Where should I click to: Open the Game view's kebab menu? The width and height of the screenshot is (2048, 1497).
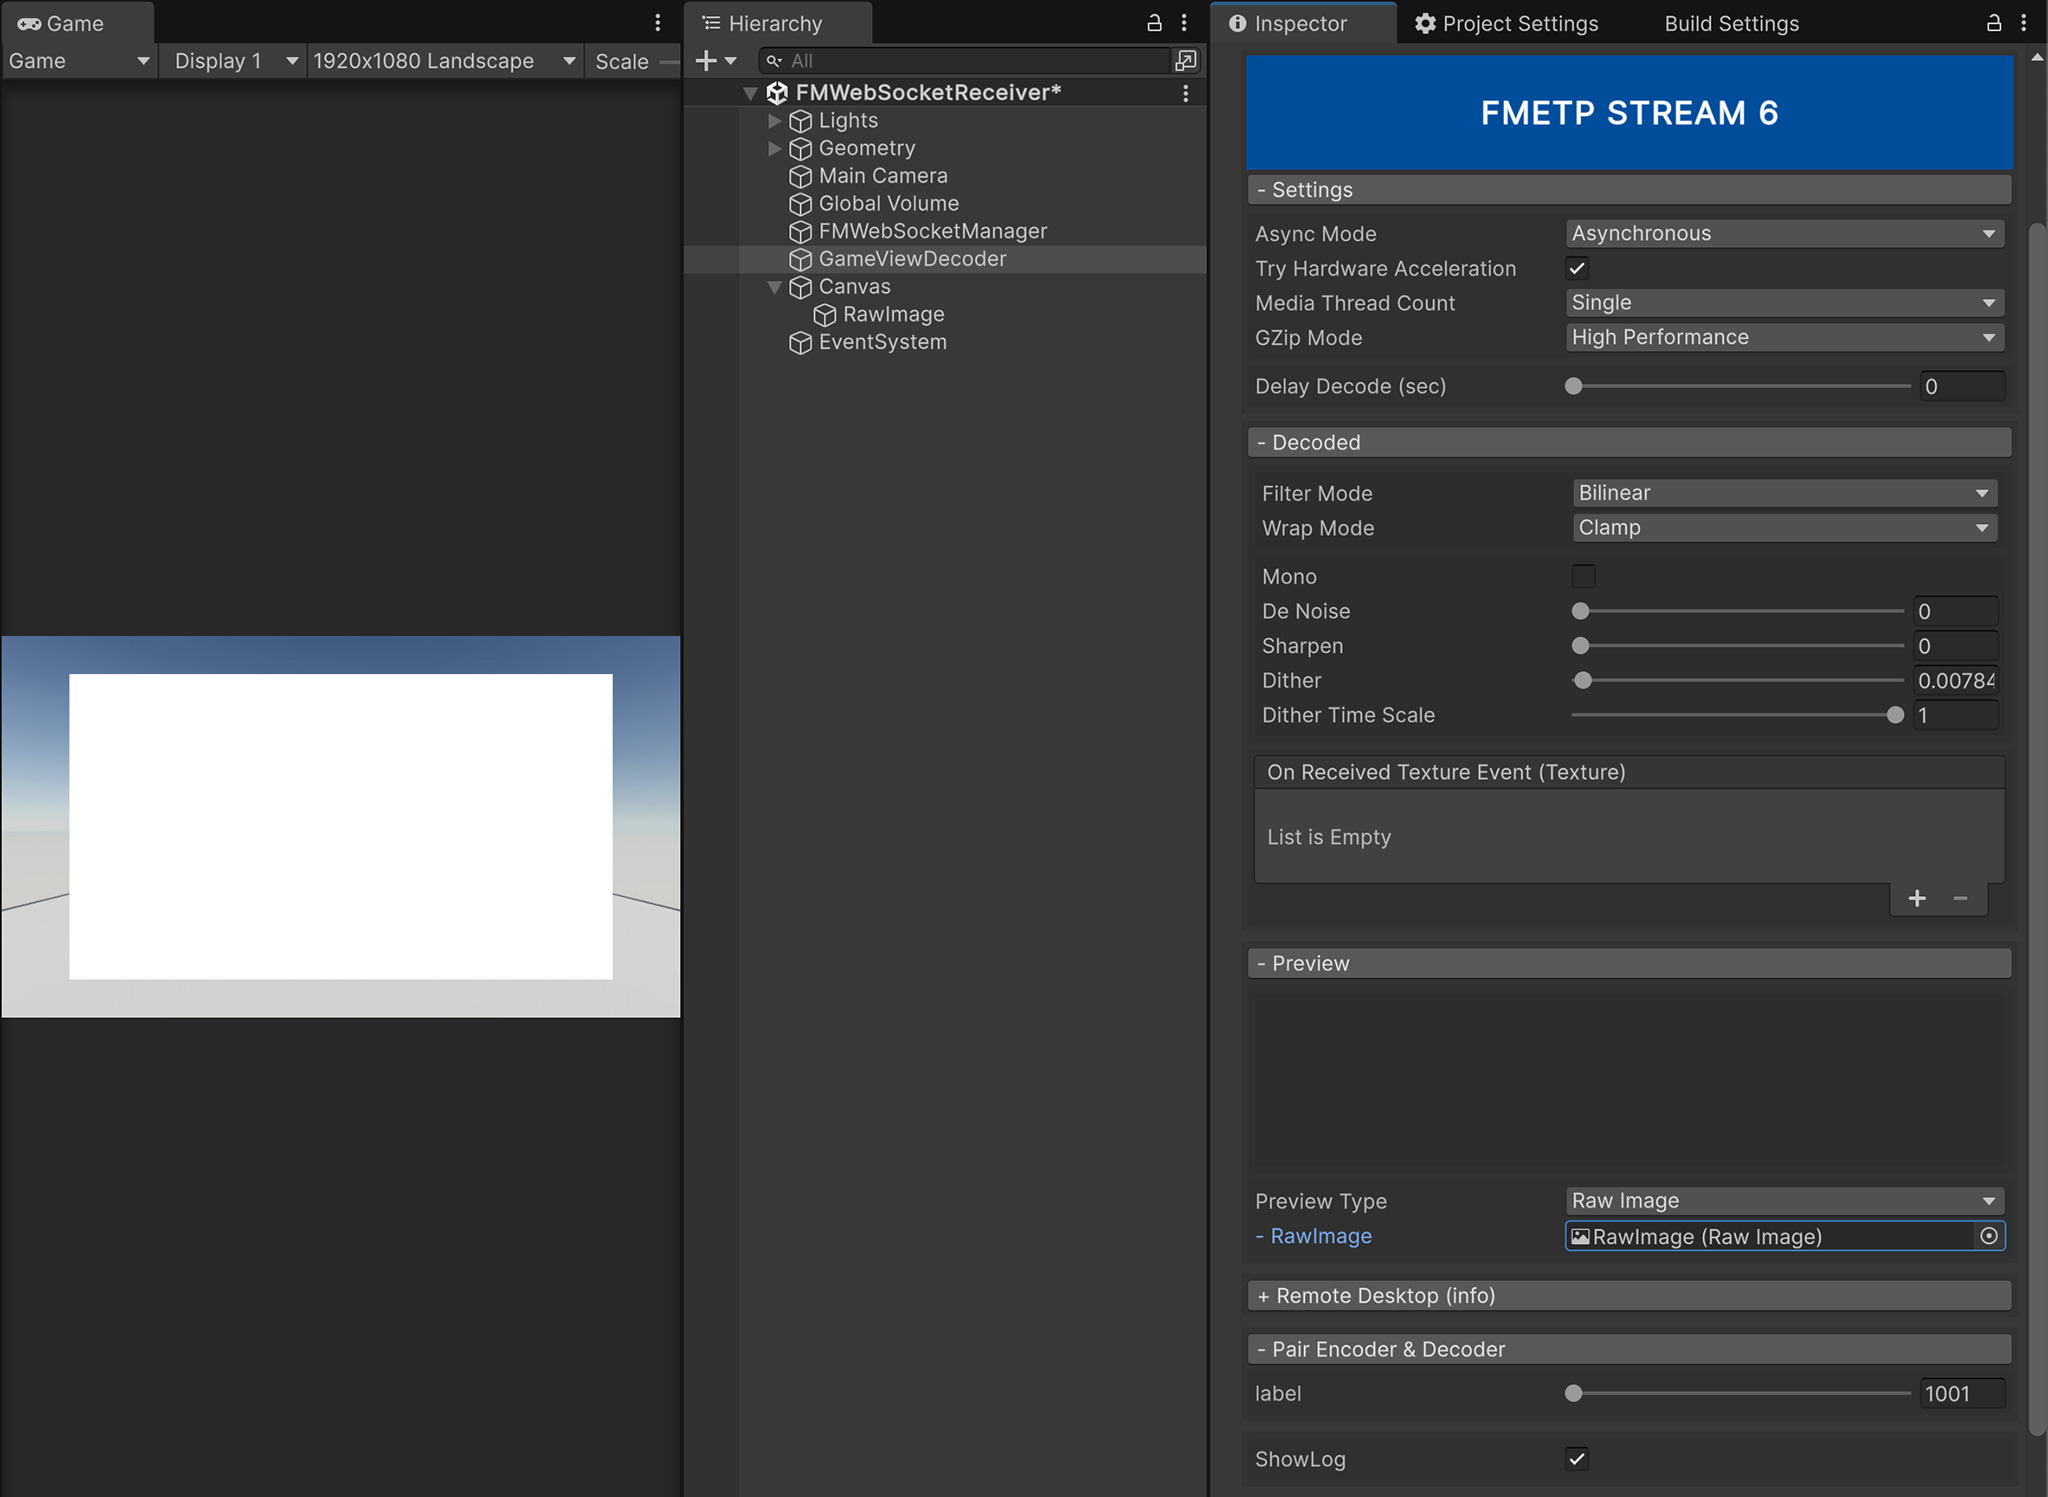[657, 22]
